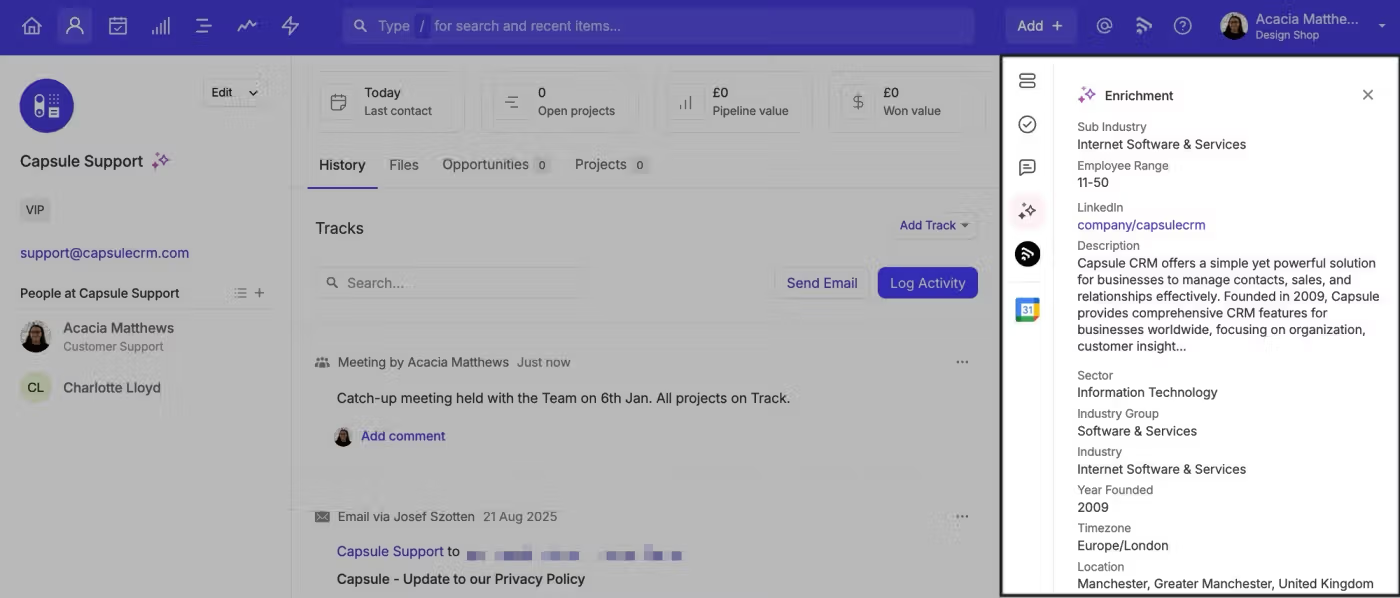Open the account menu arrow next to Acacia

point(1382,27)
